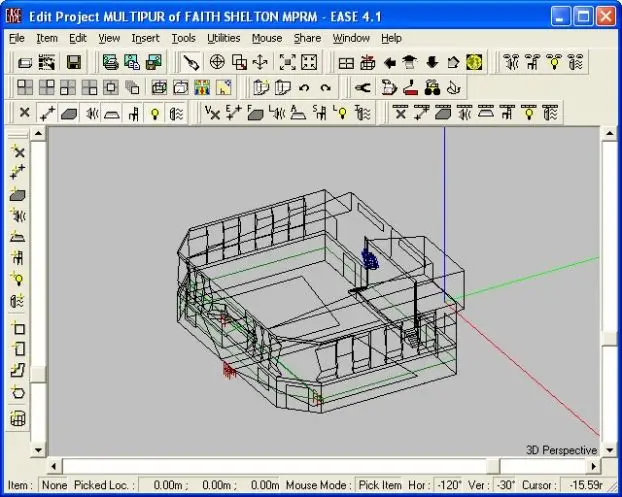Screen dimensions: 622x497
Task: Click the paper bird icon
Action: pyautogui.click(x=453, y=88)
